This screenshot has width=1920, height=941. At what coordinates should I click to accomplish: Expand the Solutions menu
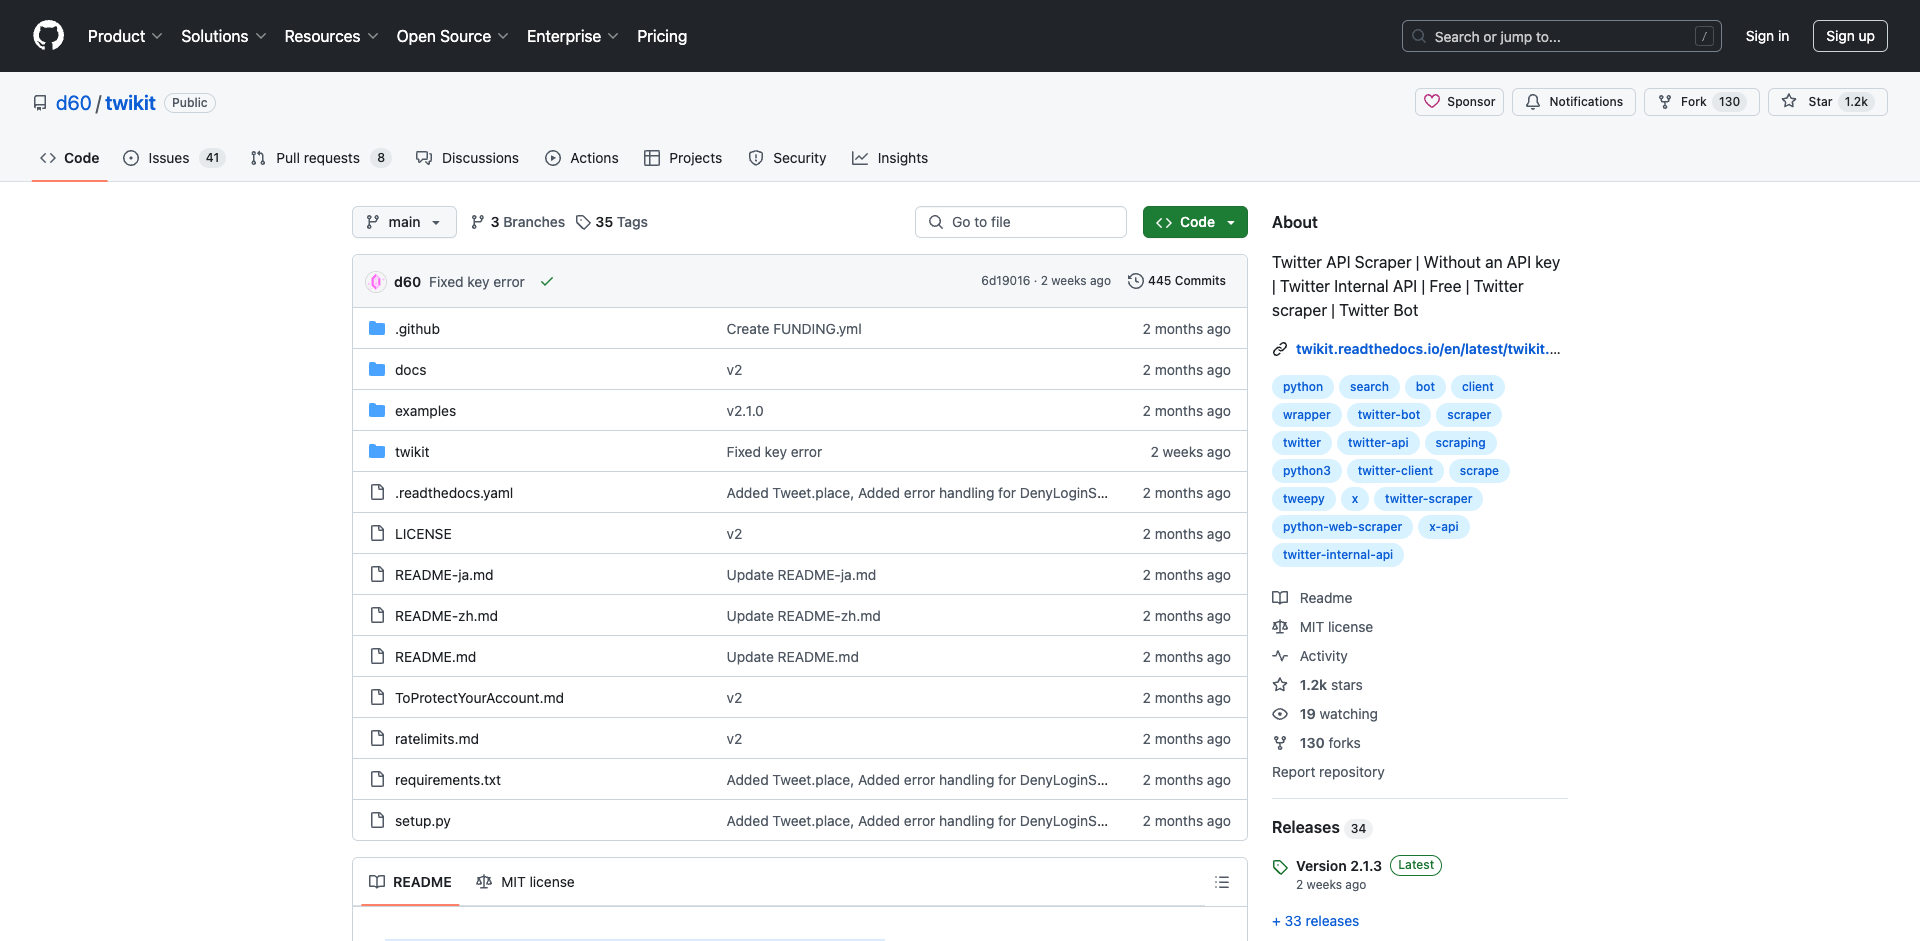pyautogui.click(x=224, y=36)
